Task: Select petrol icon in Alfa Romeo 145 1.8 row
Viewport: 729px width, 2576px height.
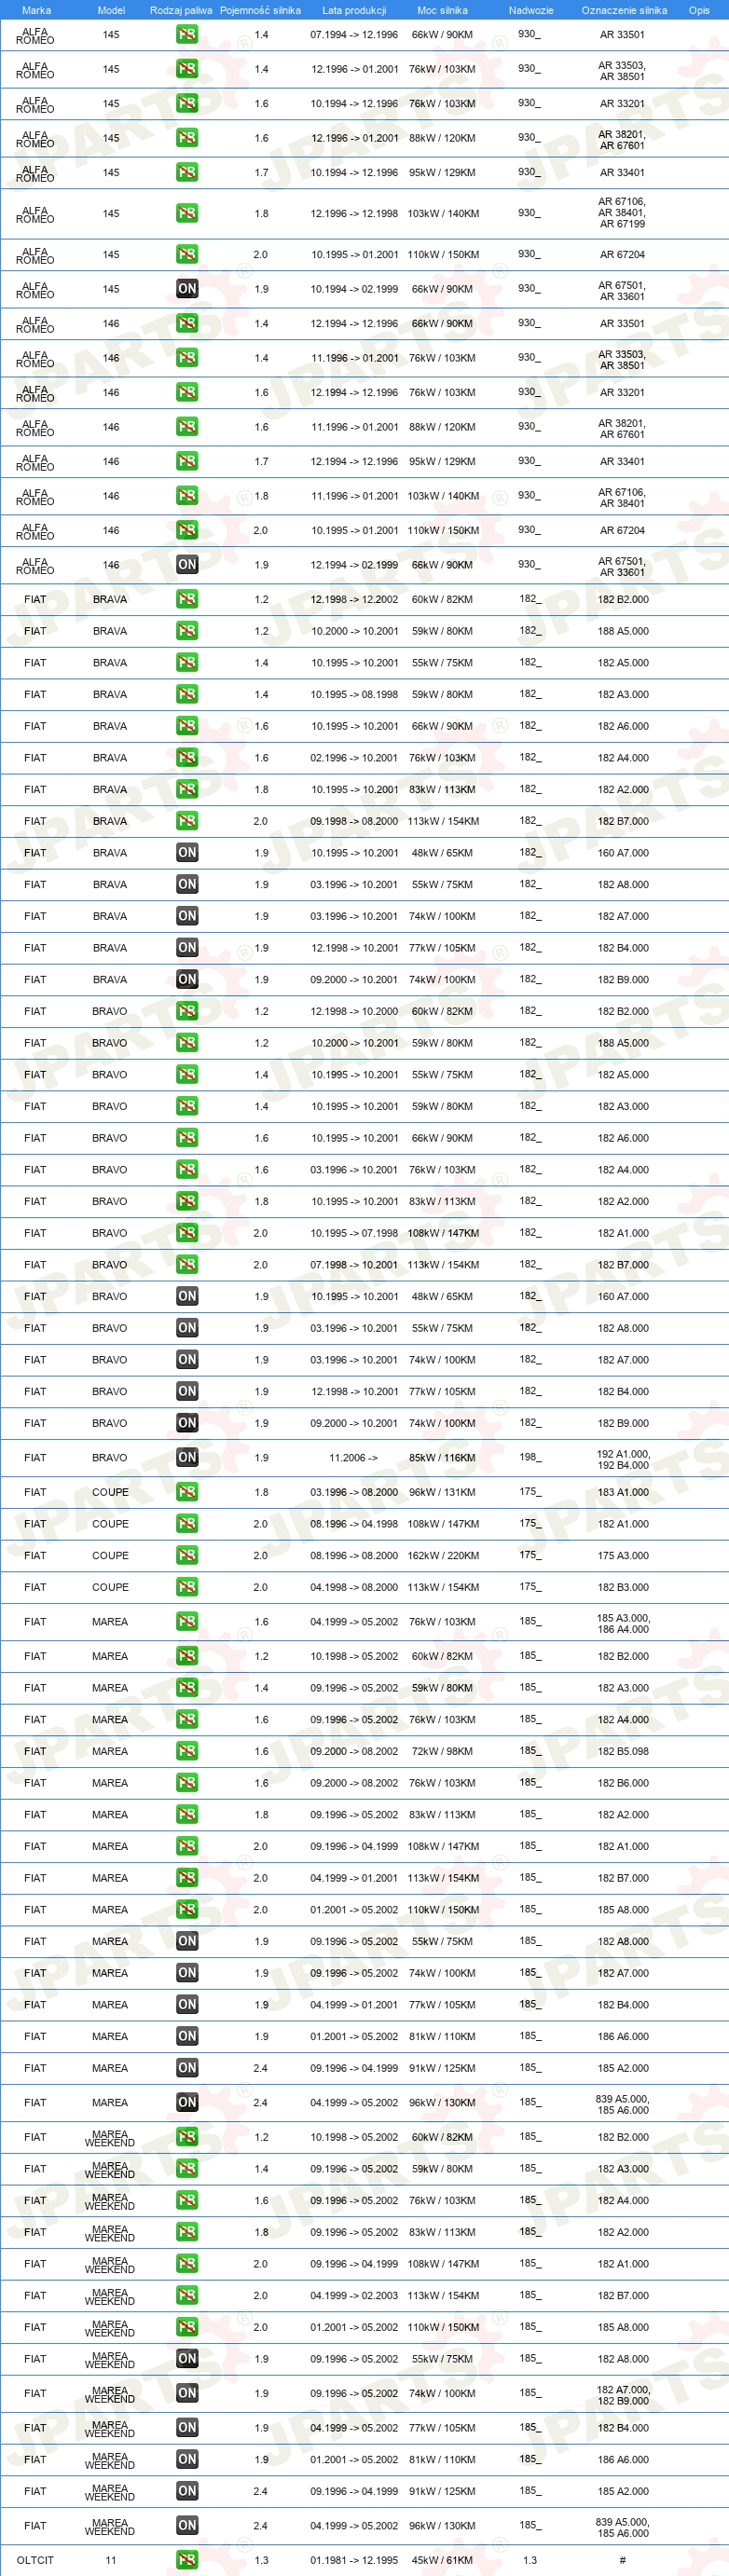Action: click(187, 213)
